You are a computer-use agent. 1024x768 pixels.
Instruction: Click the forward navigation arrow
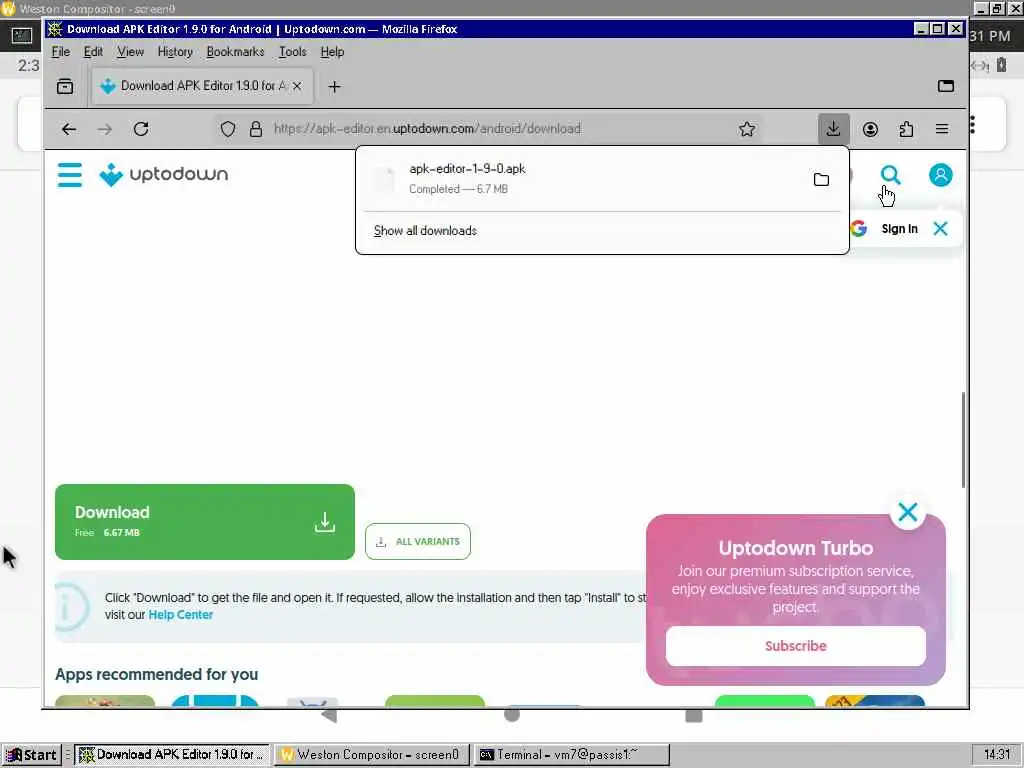[x=104, y=129]
